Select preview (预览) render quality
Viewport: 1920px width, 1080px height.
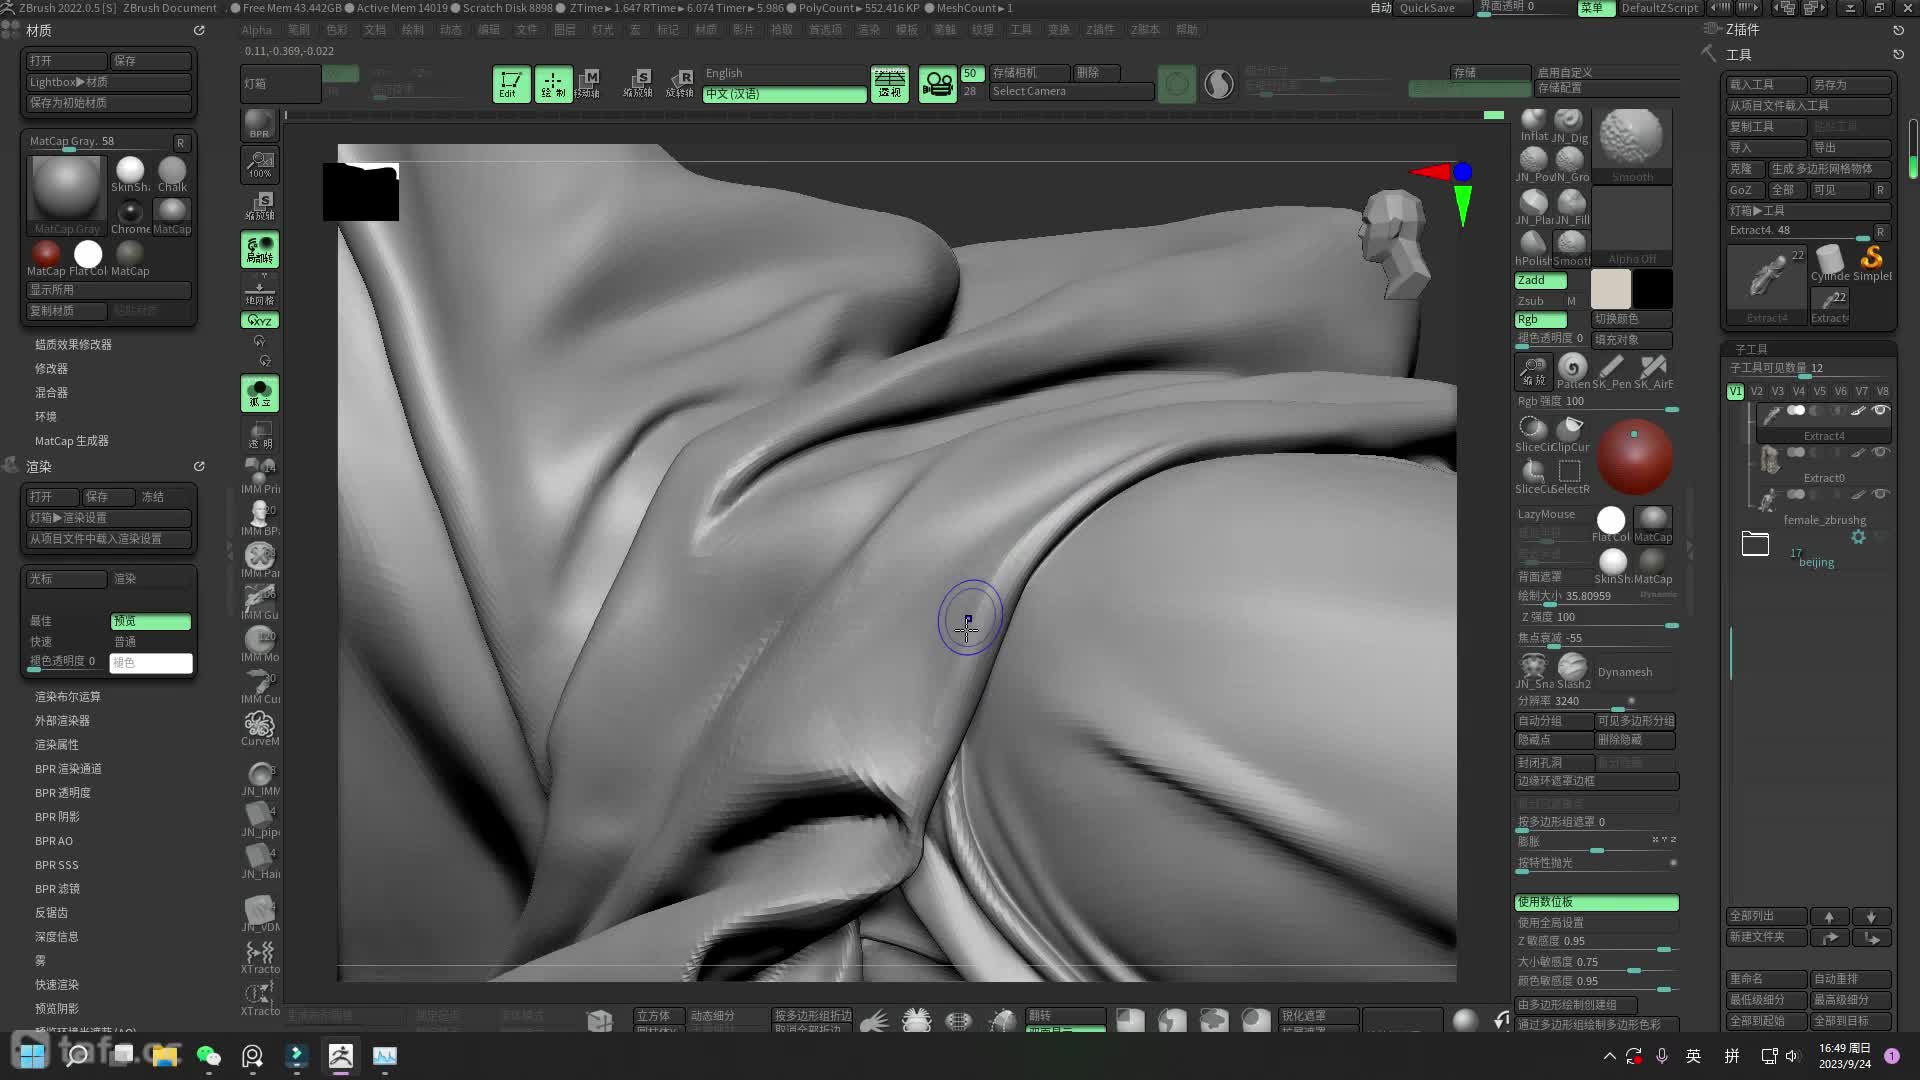150,621
